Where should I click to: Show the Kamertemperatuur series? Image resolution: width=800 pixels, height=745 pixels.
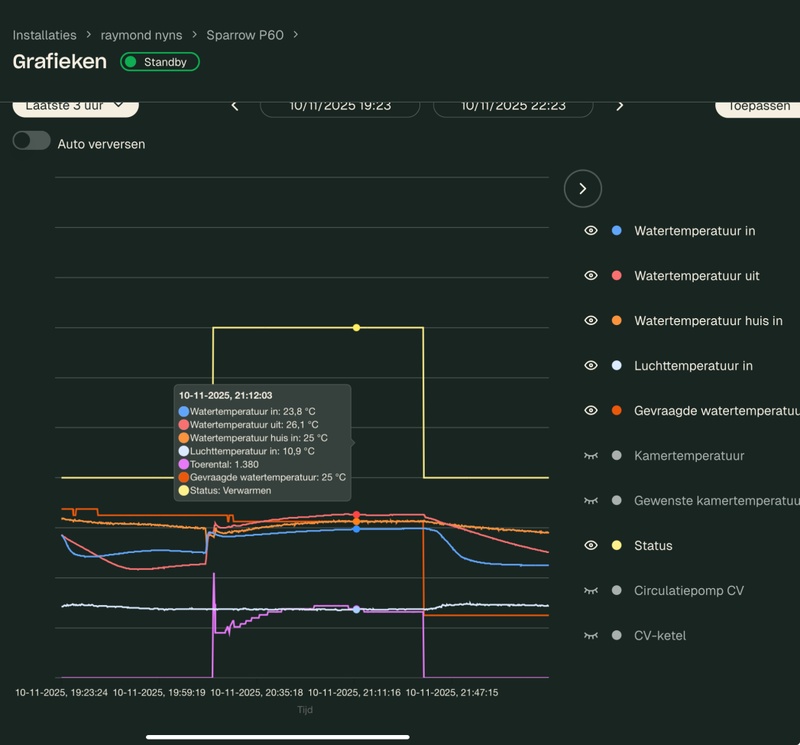click(591, 456)
